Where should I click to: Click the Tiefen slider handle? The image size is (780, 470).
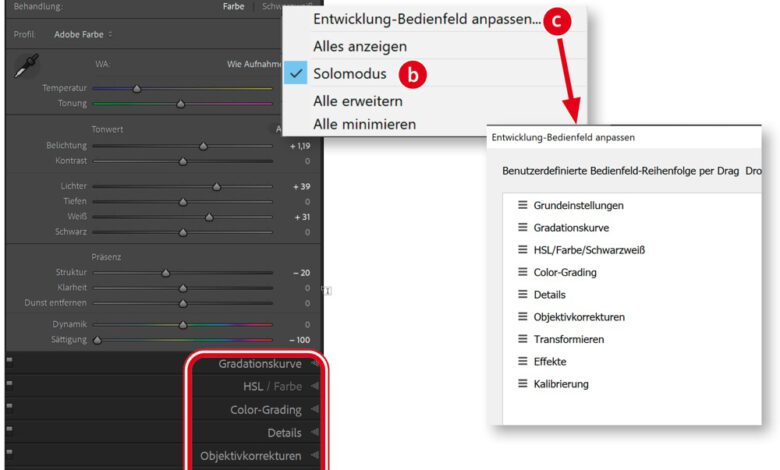pos(183,202)
